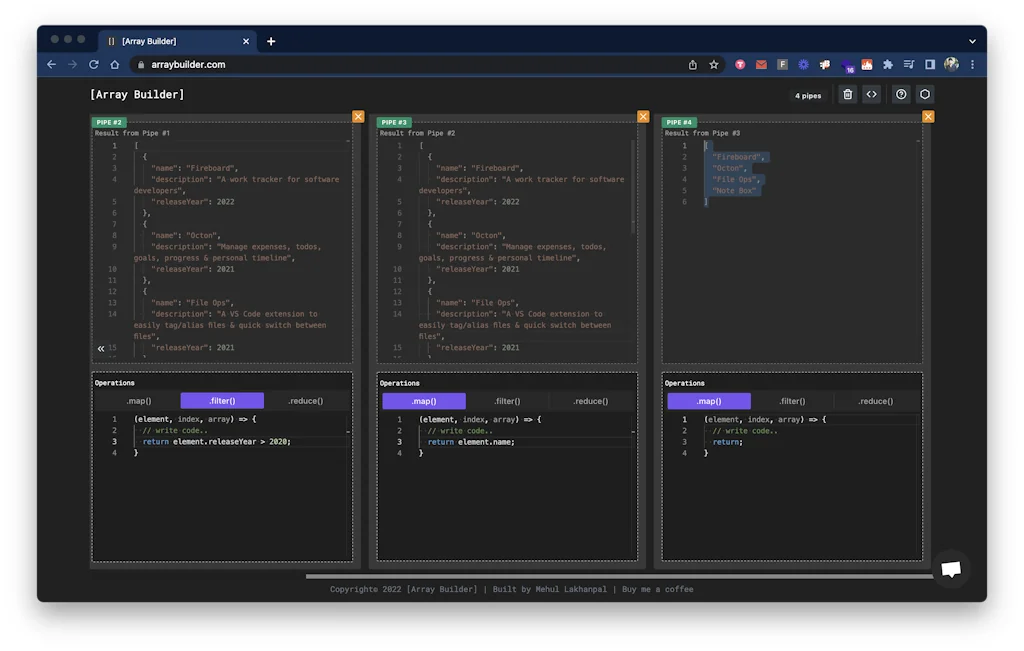Click the PIPE #2 green label
1024x651 pixels.
109,122
